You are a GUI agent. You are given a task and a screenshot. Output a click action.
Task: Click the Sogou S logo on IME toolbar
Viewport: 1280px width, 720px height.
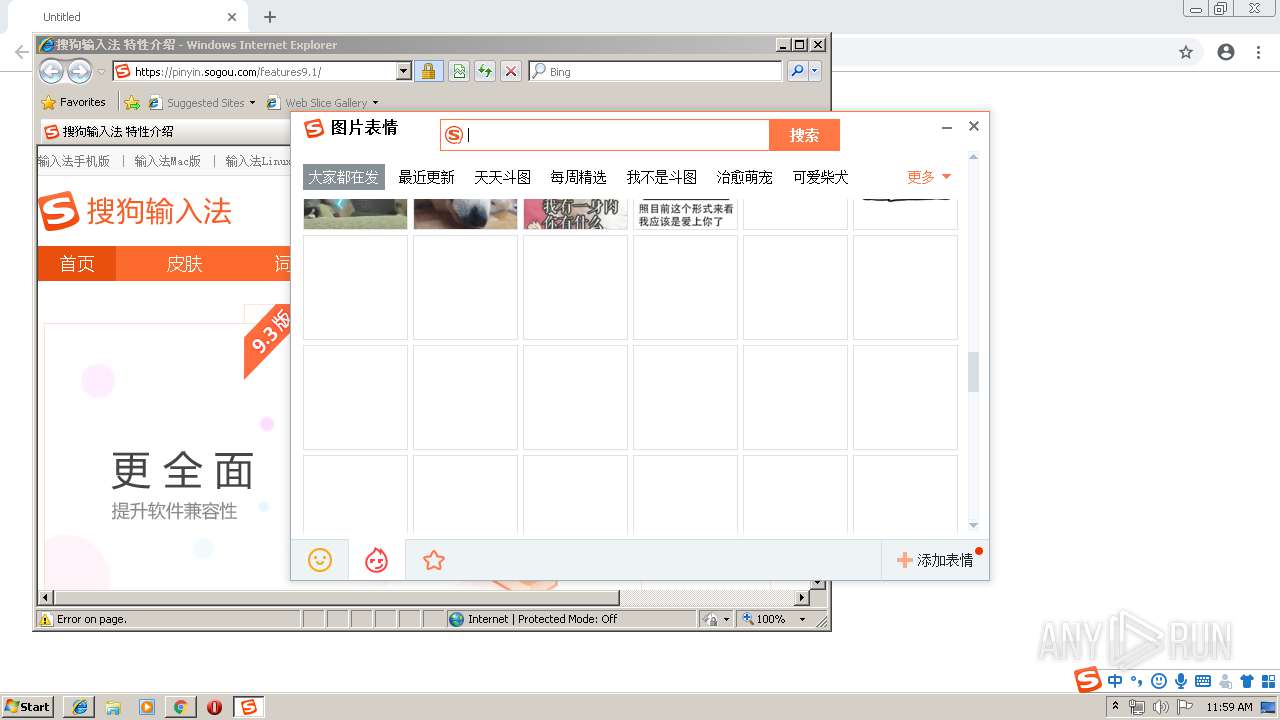coord(1088,680)
